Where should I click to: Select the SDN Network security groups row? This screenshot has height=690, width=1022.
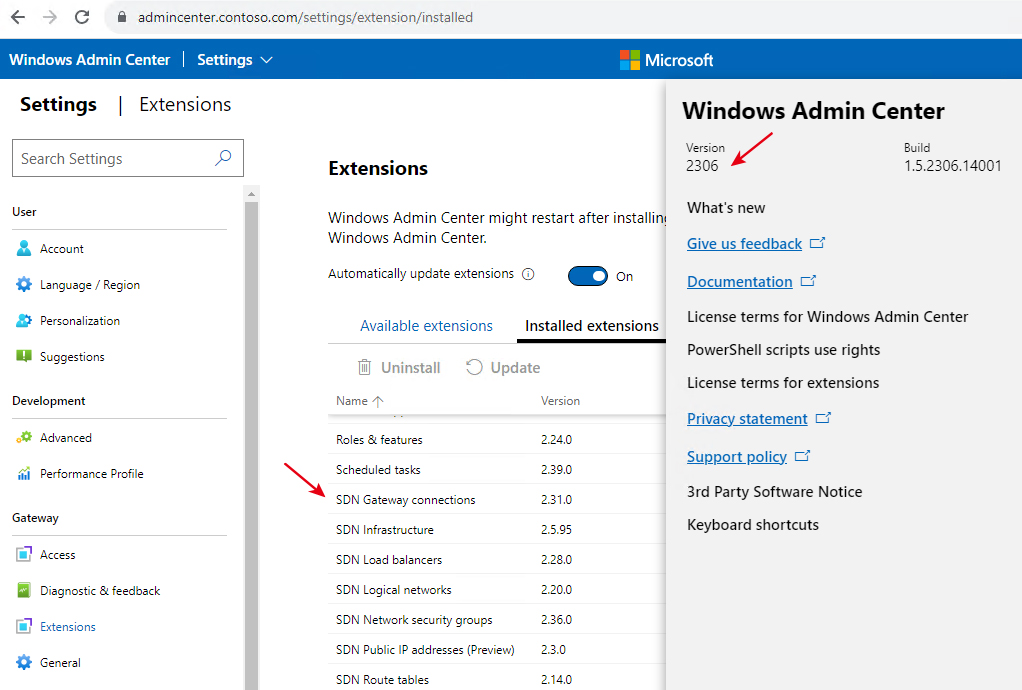(x=497, y=619)
